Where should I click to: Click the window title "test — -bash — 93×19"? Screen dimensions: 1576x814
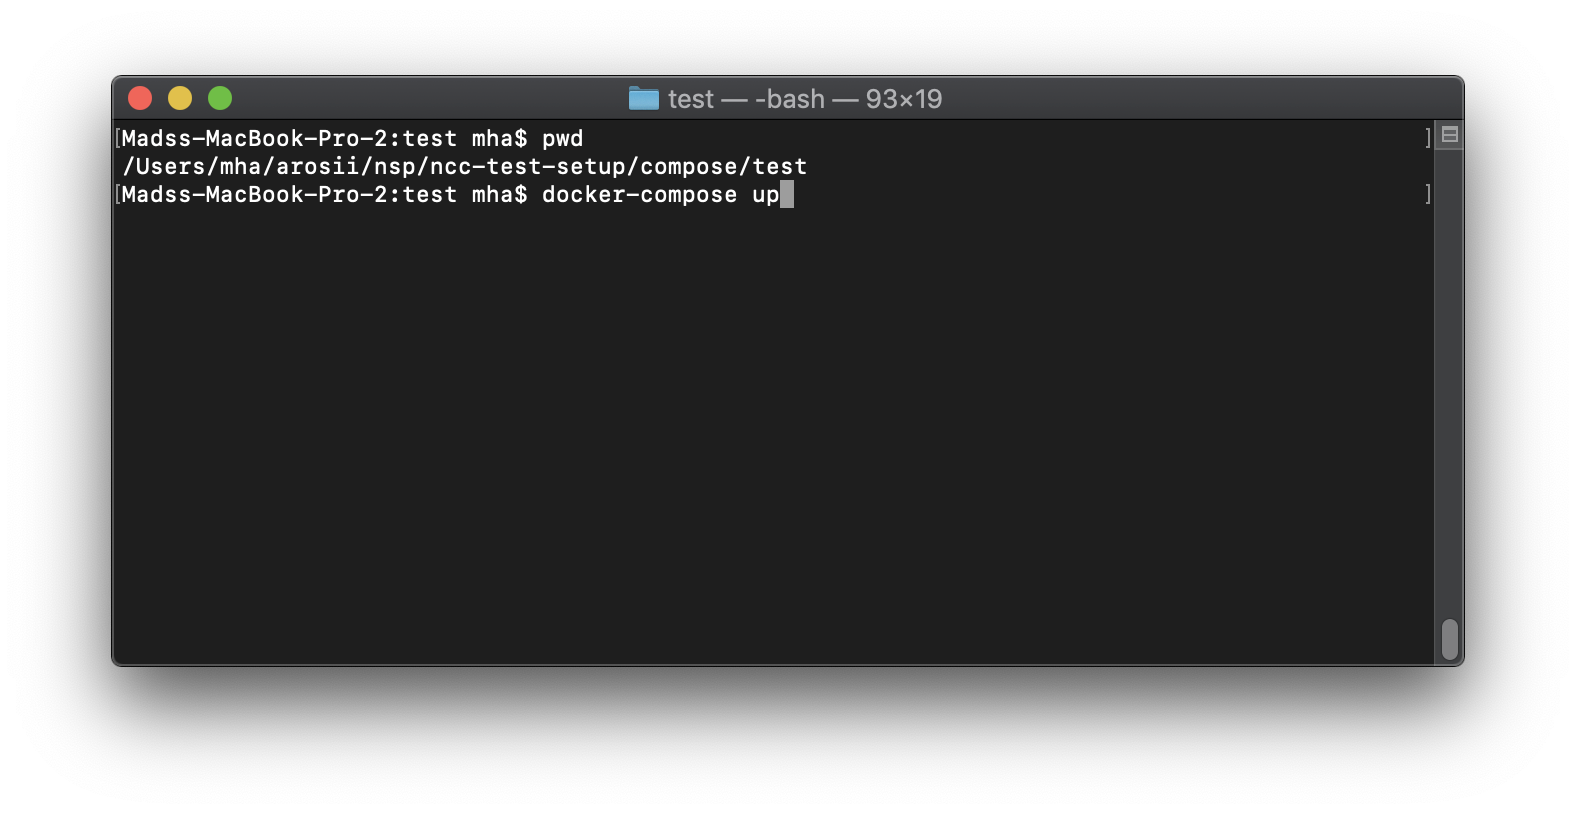point(804,99)
